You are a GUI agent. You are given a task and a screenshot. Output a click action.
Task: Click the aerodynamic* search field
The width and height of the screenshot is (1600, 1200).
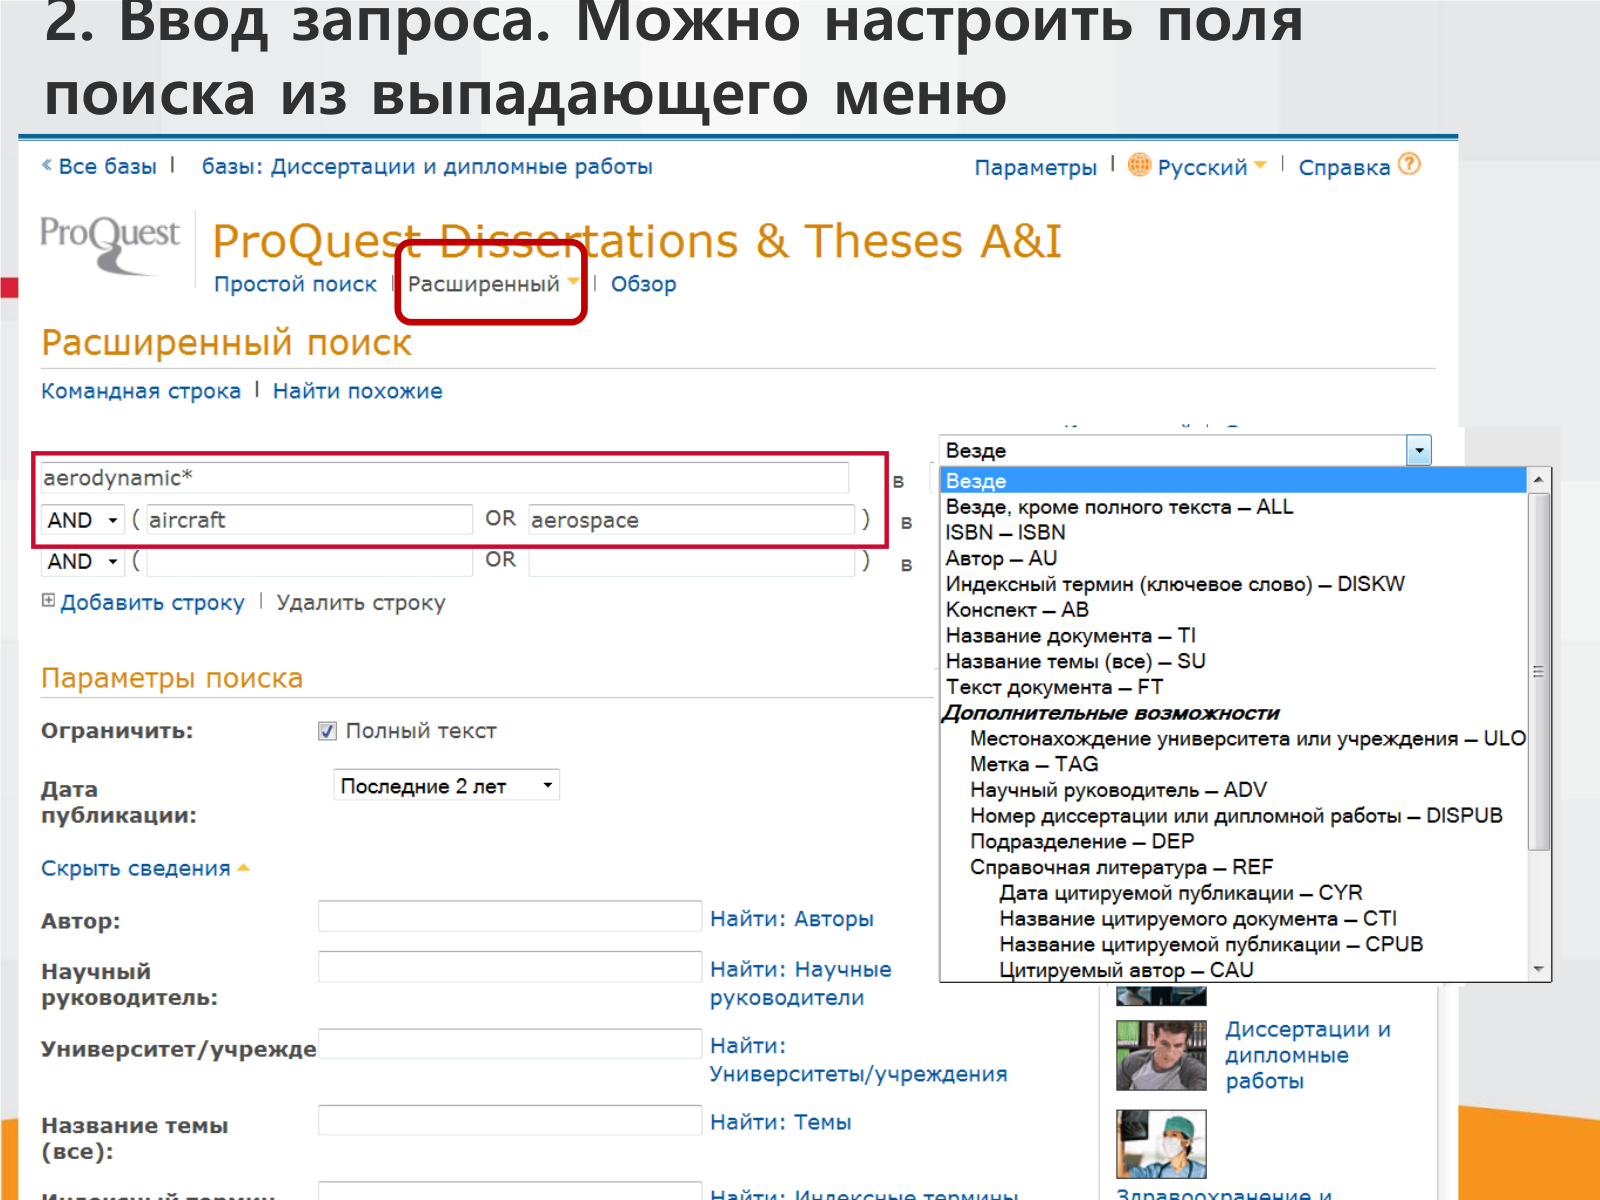click(x=444, y=478)
